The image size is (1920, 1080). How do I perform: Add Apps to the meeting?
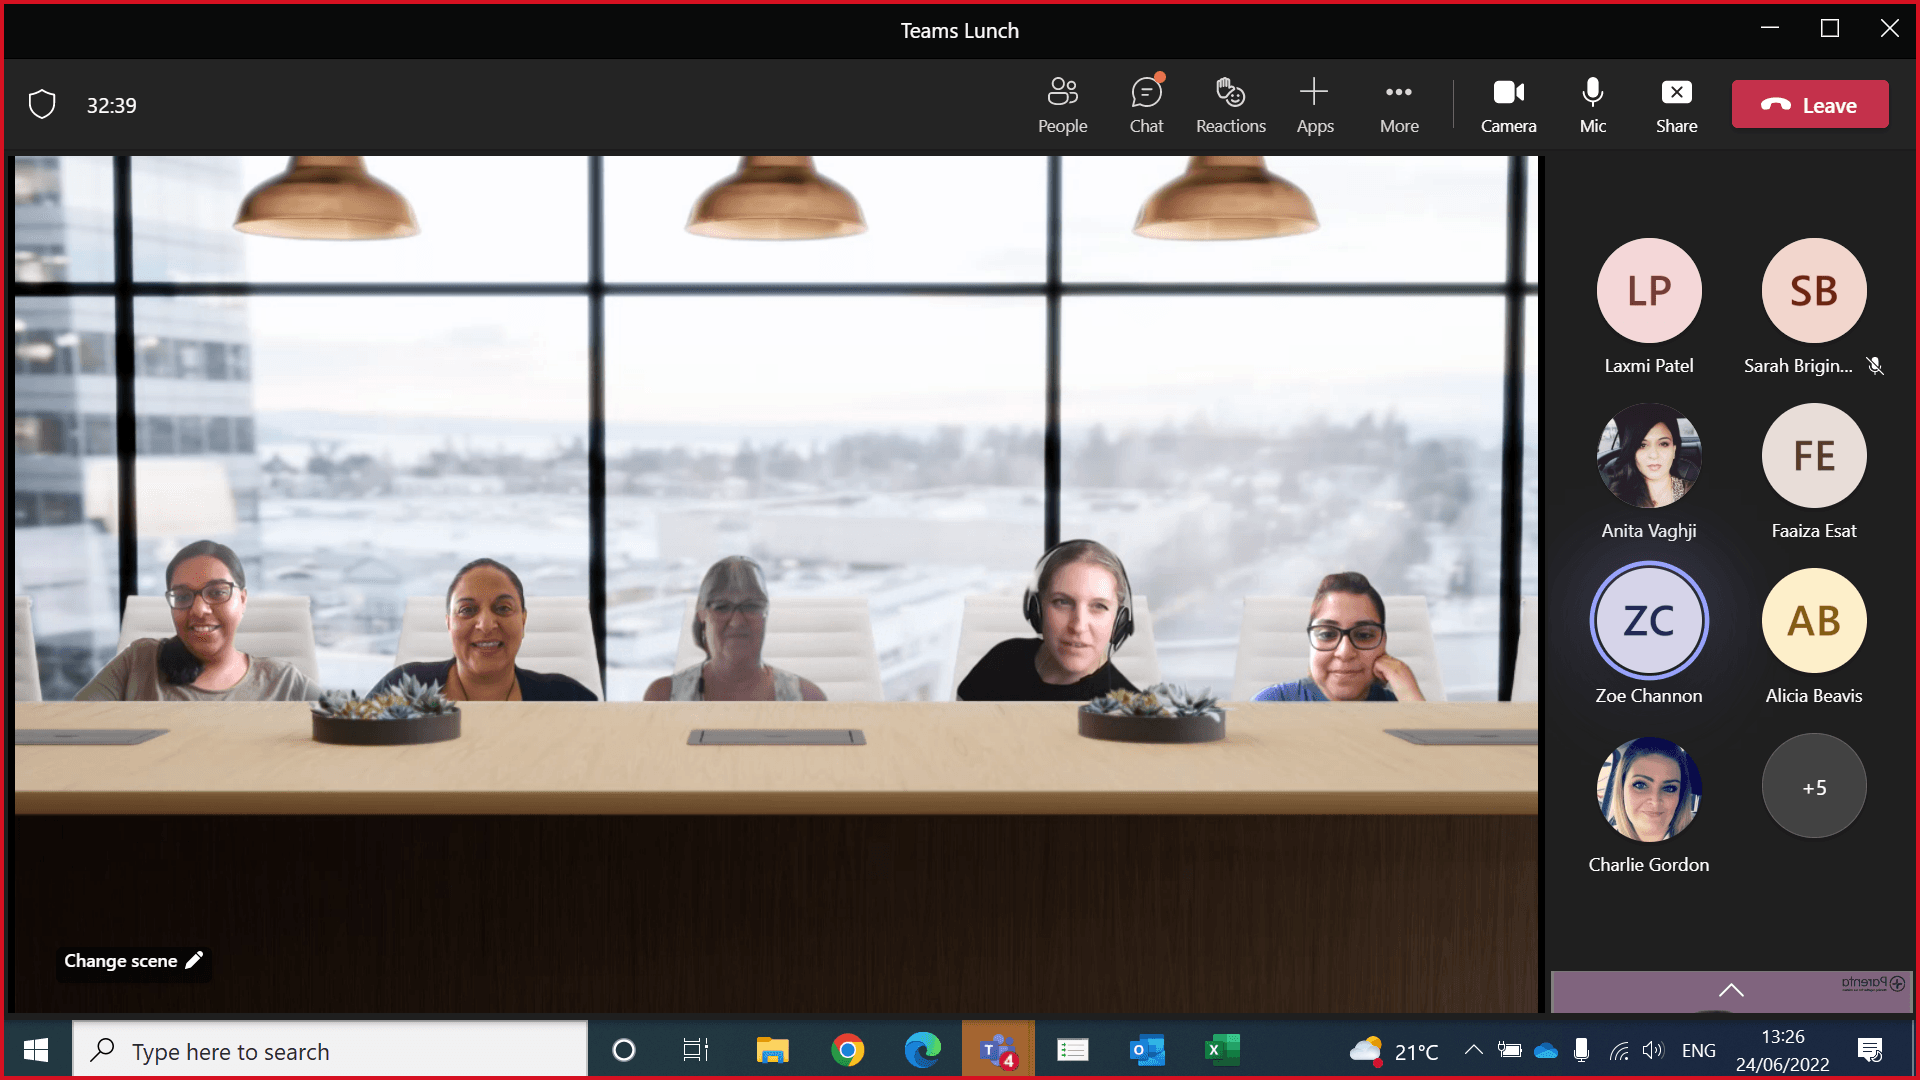1314,105
